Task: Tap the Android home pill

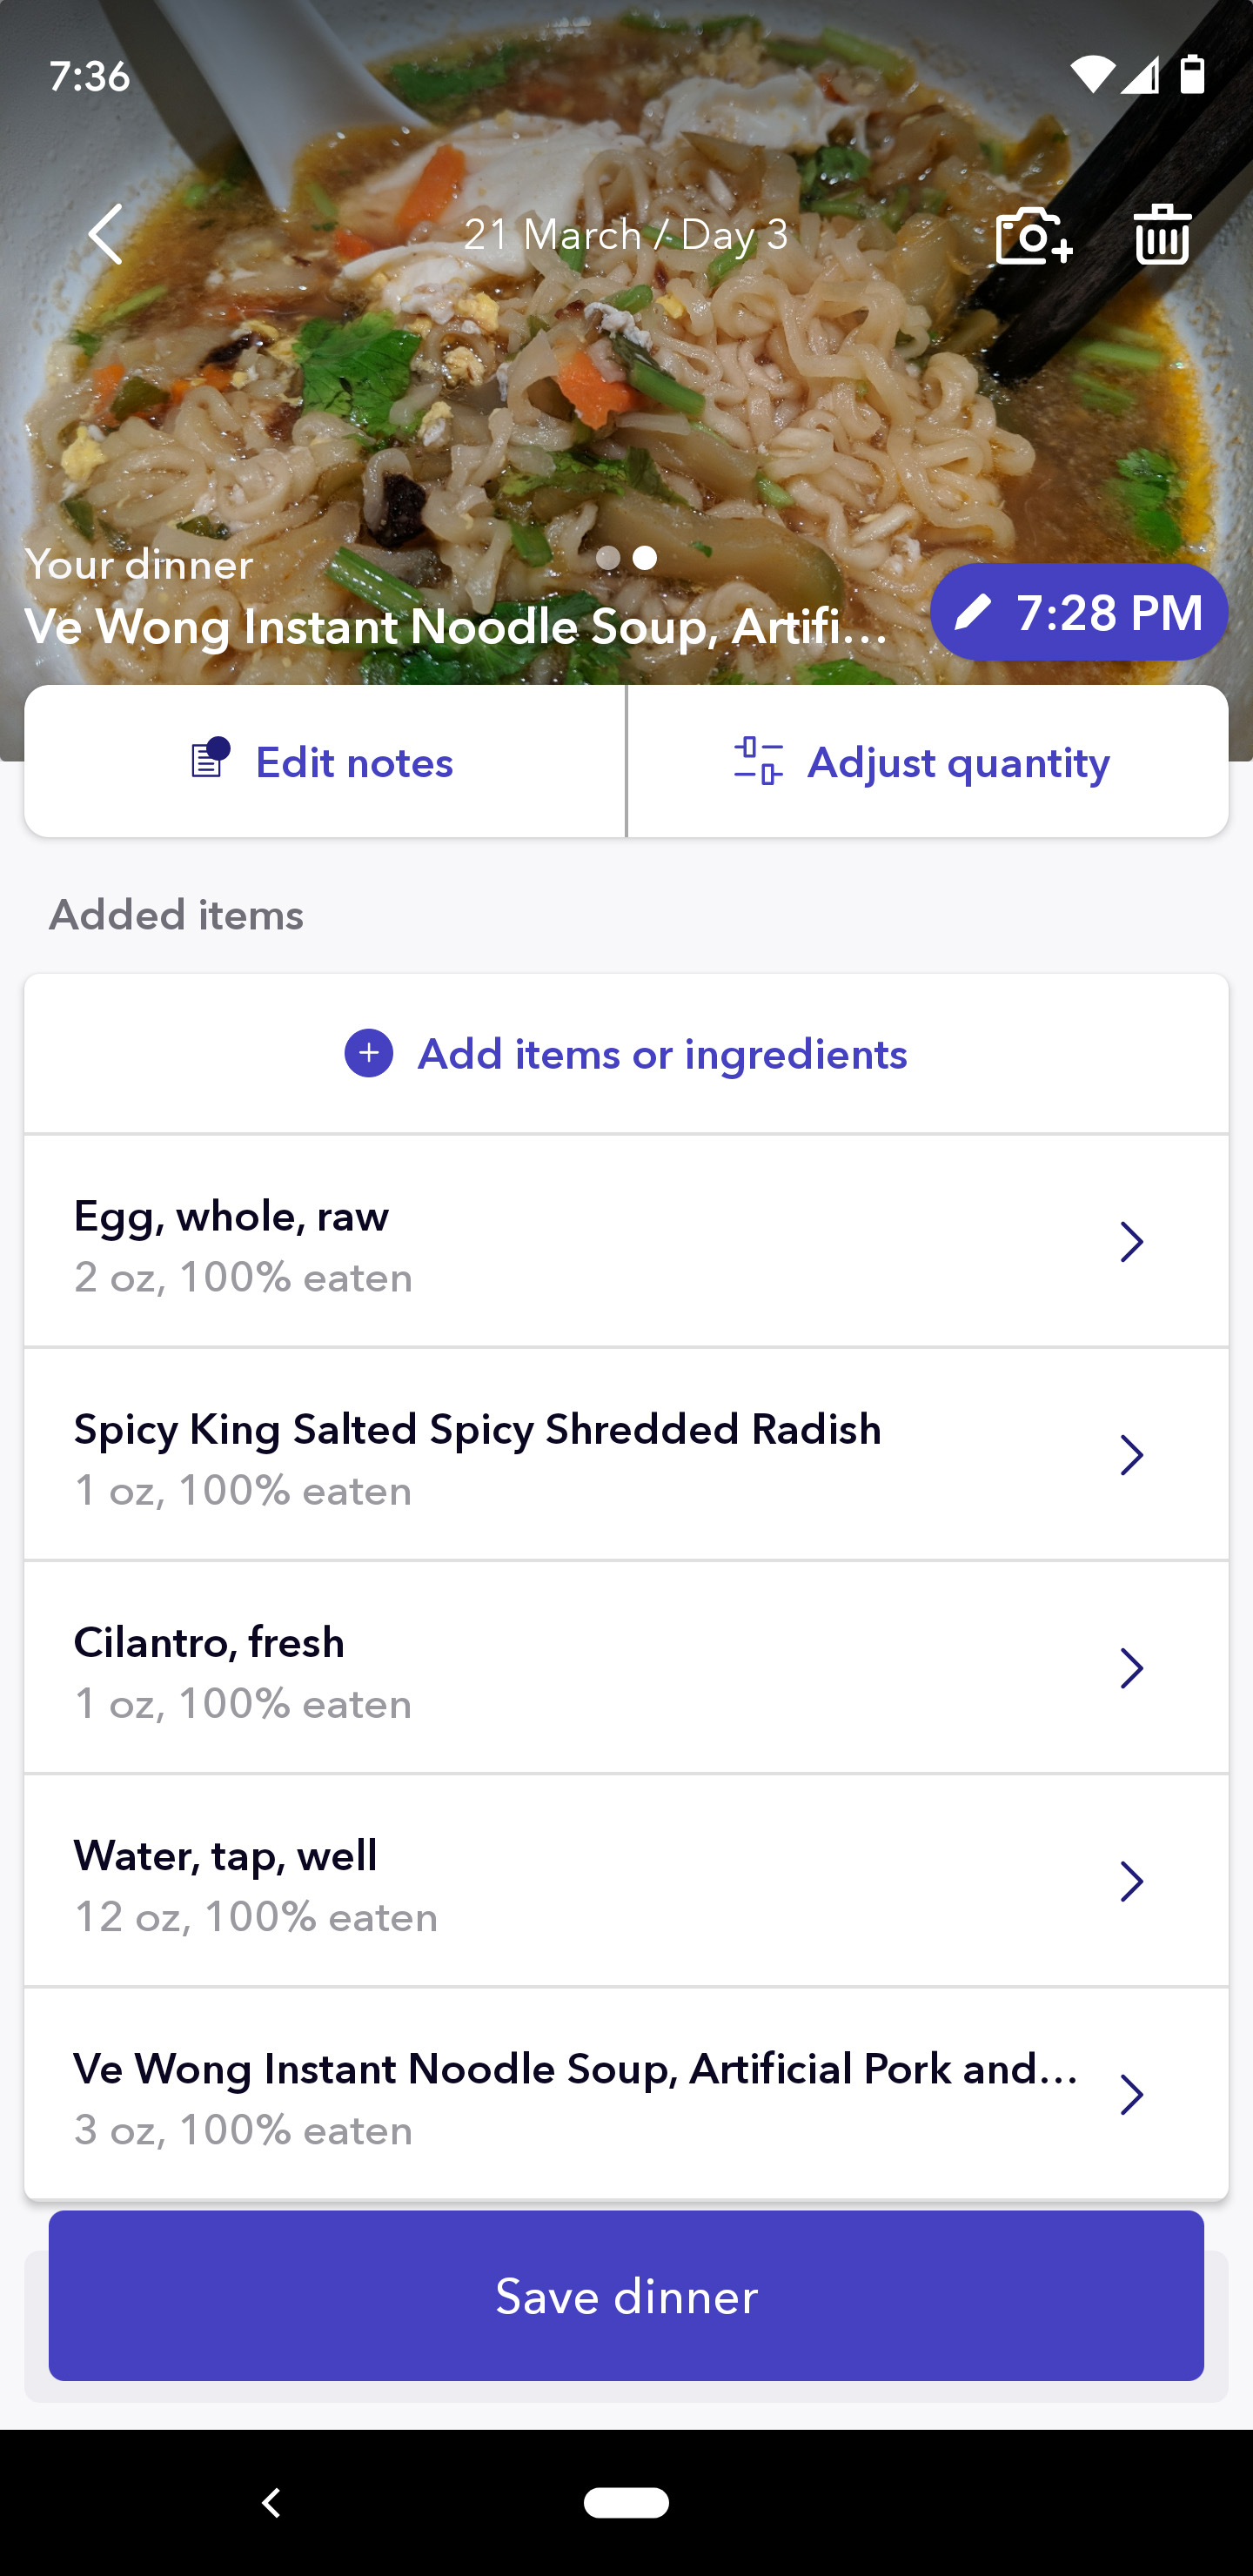Action: 626,2501
